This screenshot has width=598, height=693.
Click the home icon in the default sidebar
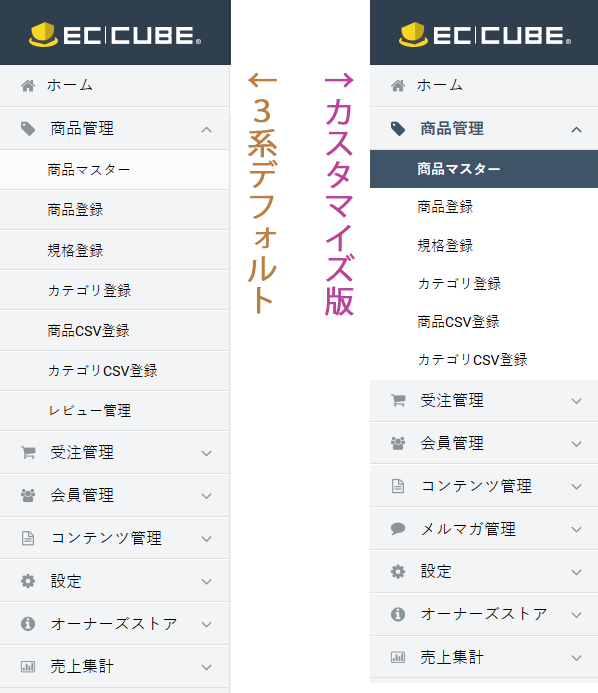(28, 85)
